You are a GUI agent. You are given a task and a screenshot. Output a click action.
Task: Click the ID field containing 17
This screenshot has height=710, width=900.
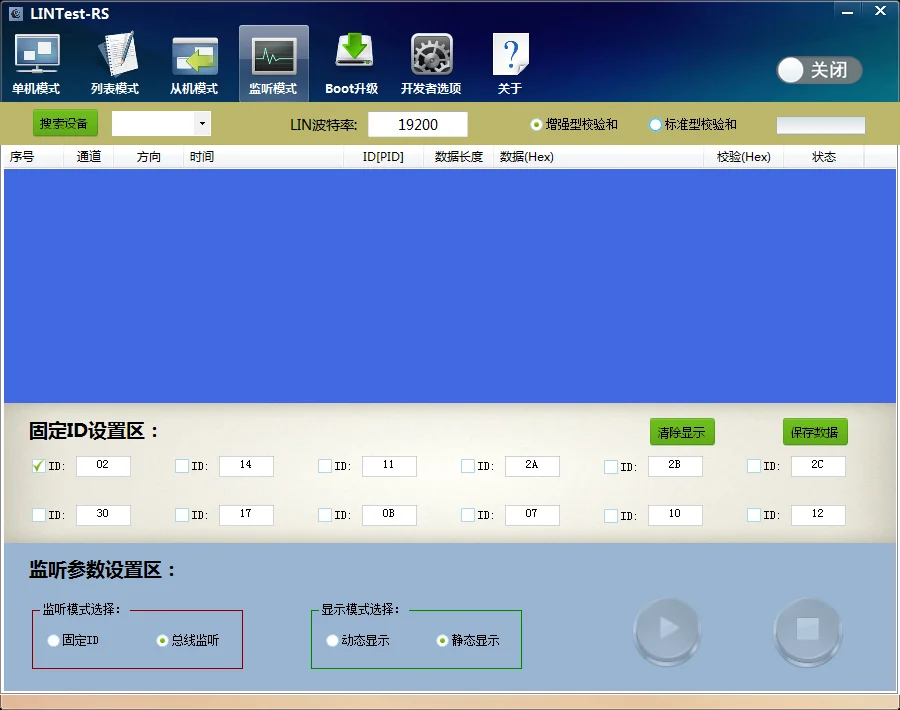pos(246,515)
